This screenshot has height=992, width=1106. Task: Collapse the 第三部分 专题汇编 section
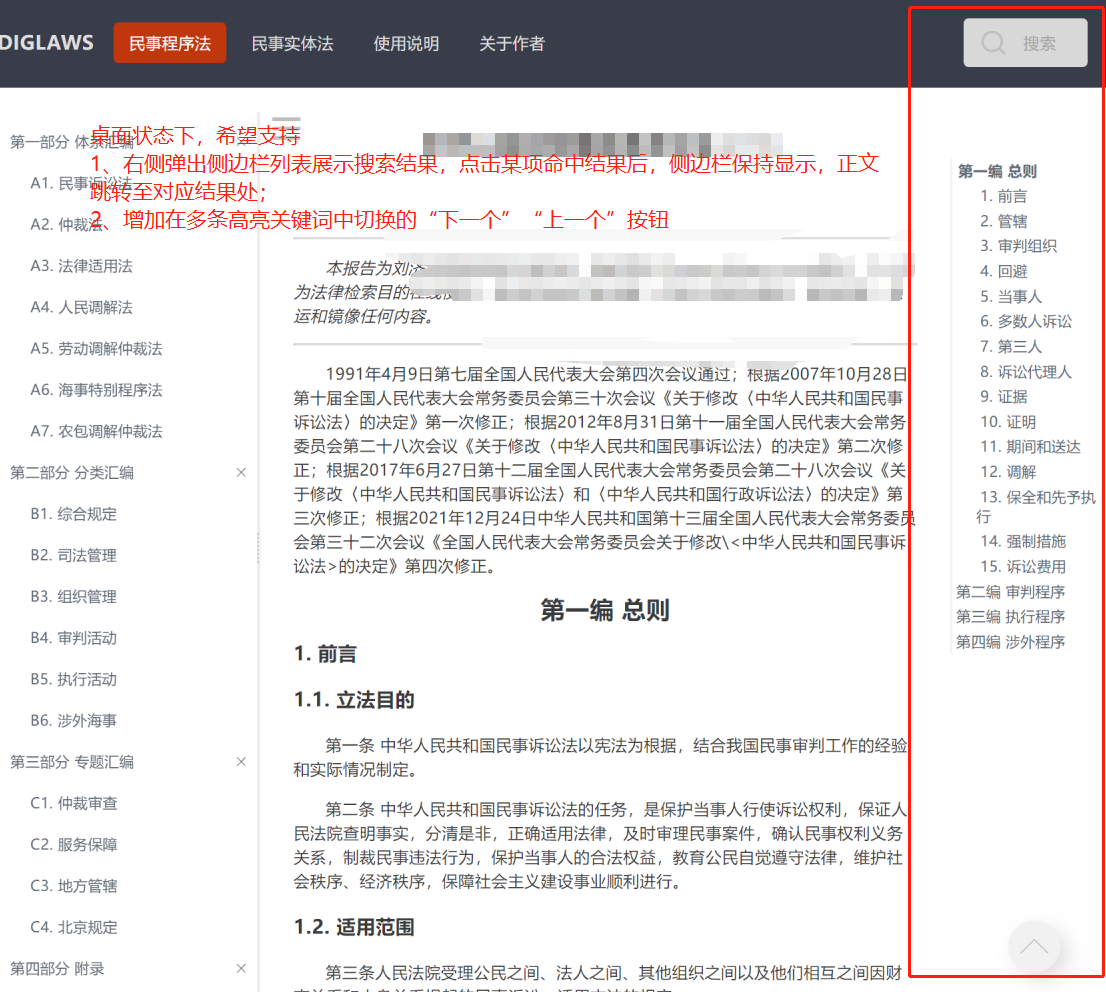pyautogui.click(x=241, y=761)
